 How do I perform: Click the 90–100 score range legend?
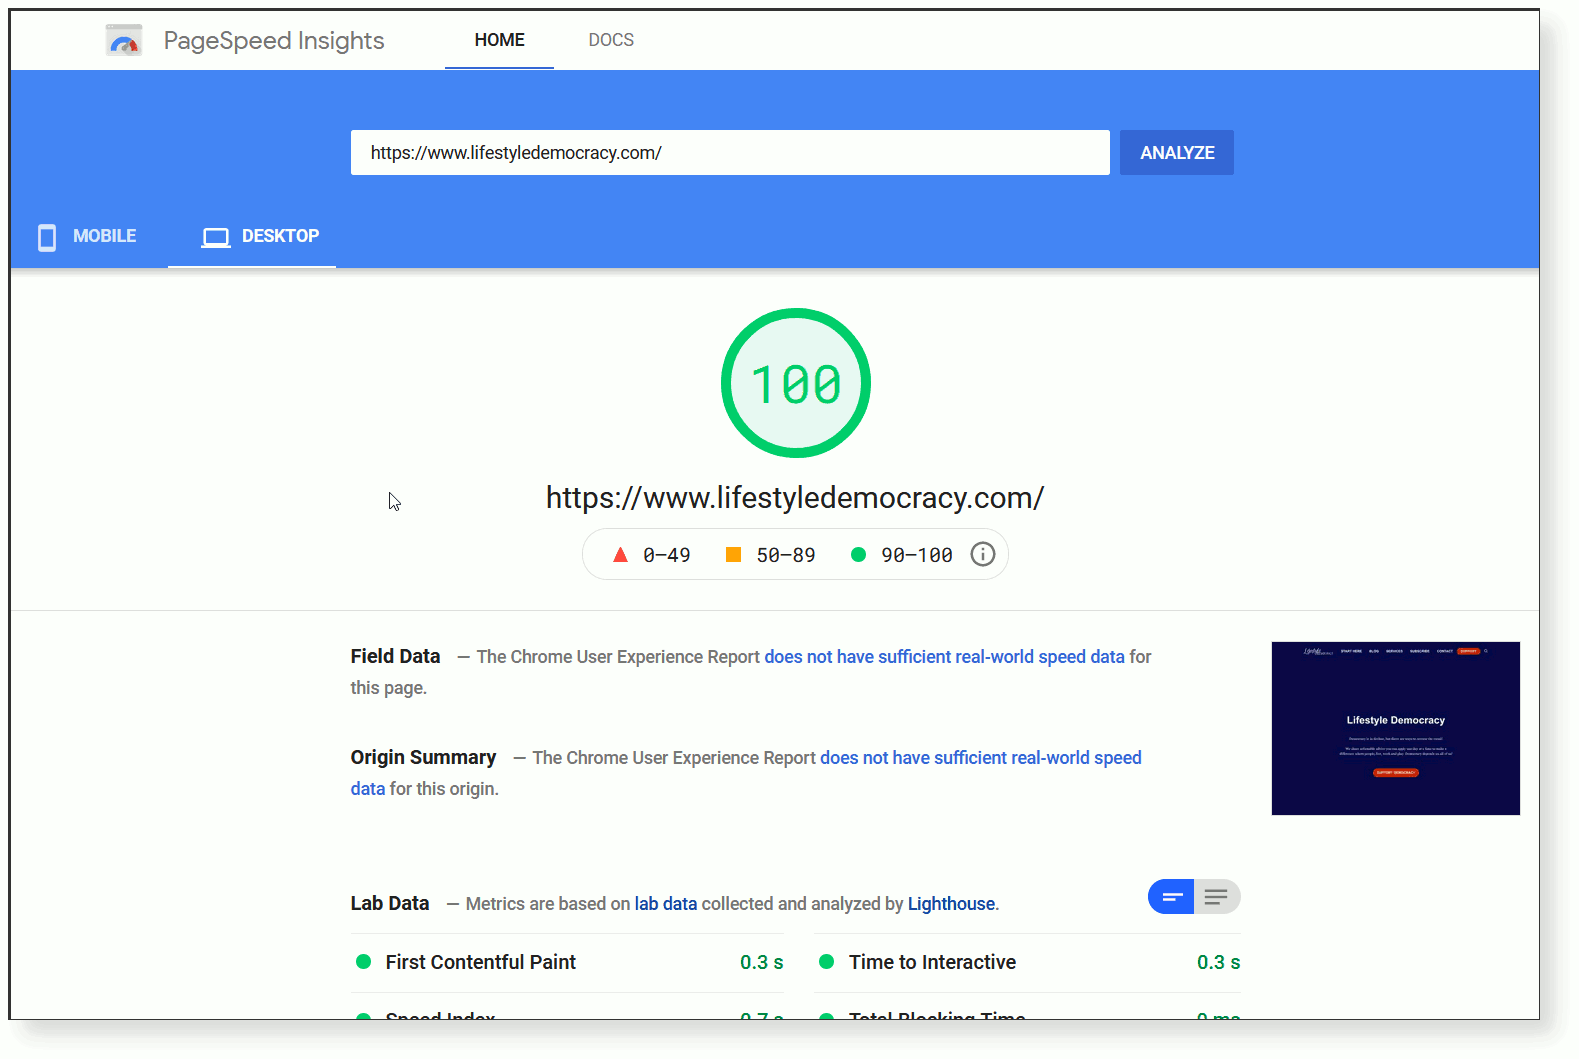pyautogui.click(x=902, y=555)
